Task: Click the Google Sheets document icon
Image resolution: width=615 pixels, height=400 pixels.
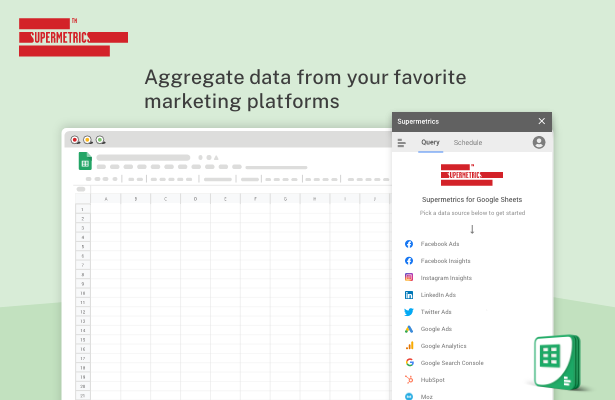Action: tap(85, 162)
